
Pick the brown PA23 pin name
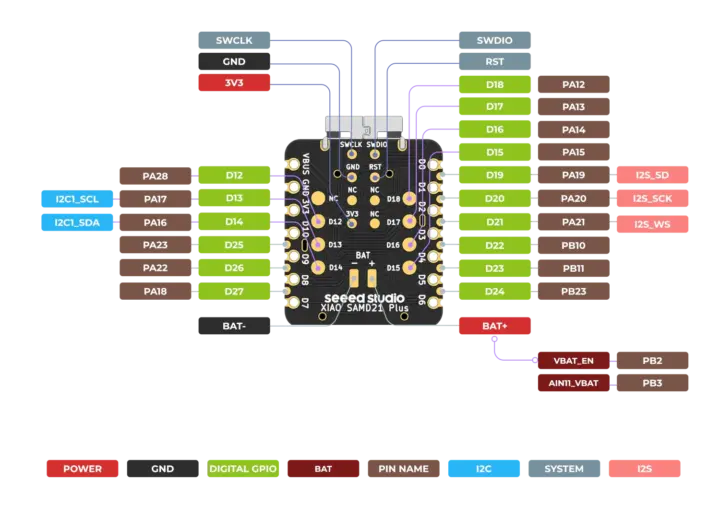155,245
